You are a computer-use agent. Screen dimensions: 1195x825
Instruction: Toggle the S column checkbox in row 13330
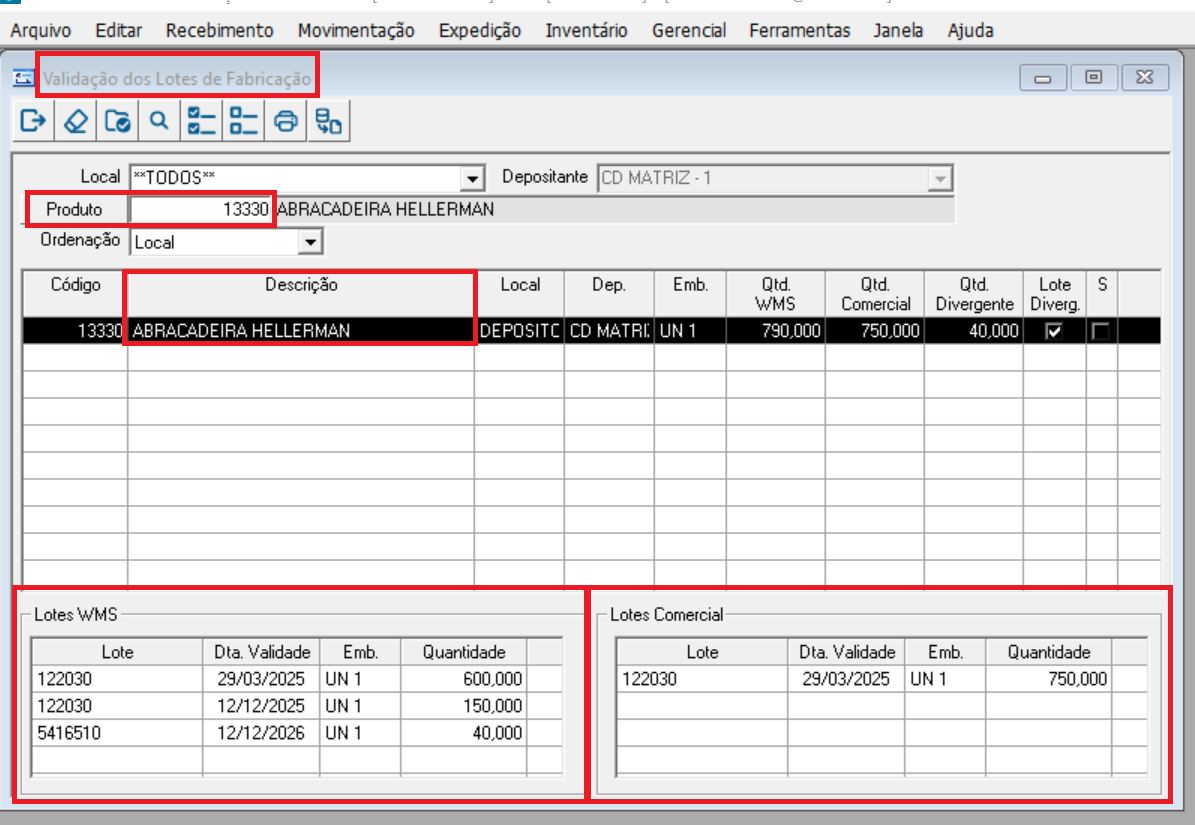click(x=1100, y=331)
